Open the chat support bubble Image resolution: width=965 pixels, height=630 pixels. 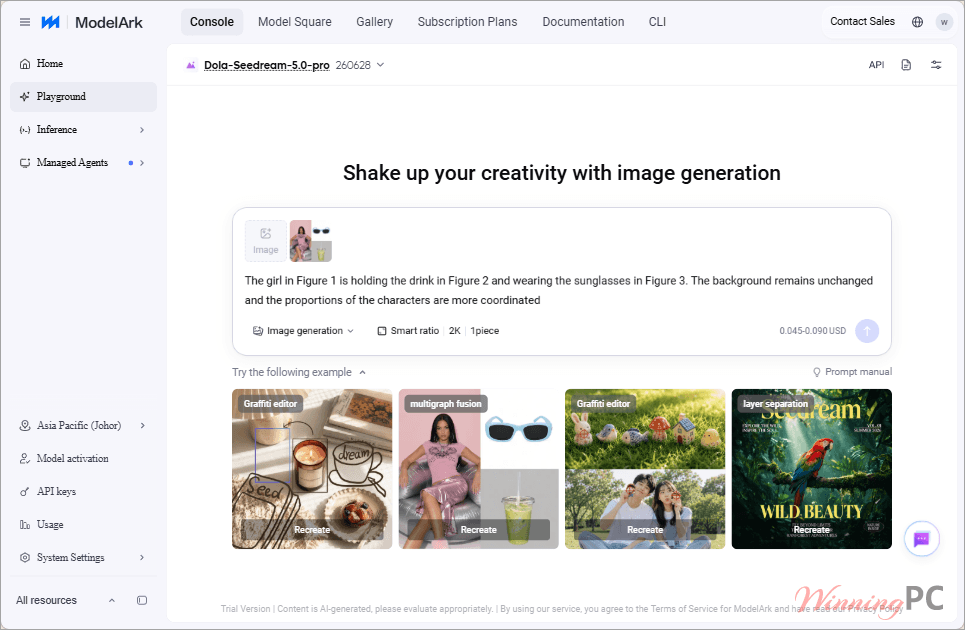click(x=921, y=539)
